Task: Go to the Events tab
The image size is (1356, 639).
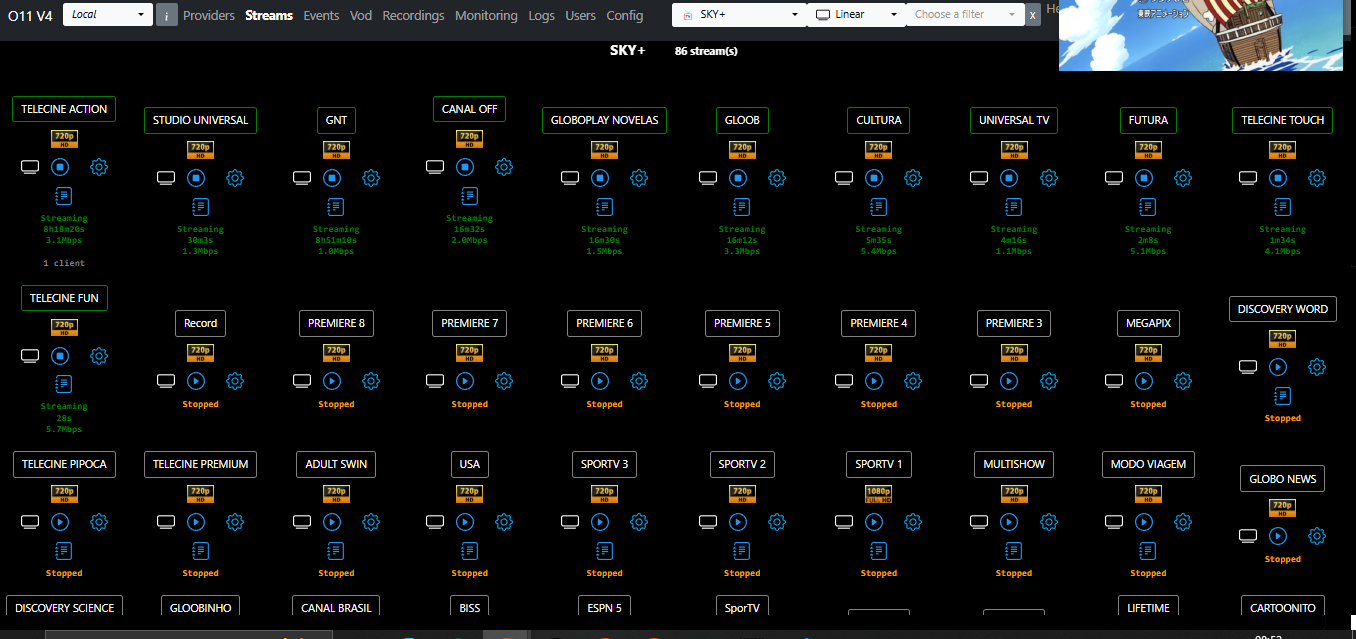Action: (x=321, y=15)
